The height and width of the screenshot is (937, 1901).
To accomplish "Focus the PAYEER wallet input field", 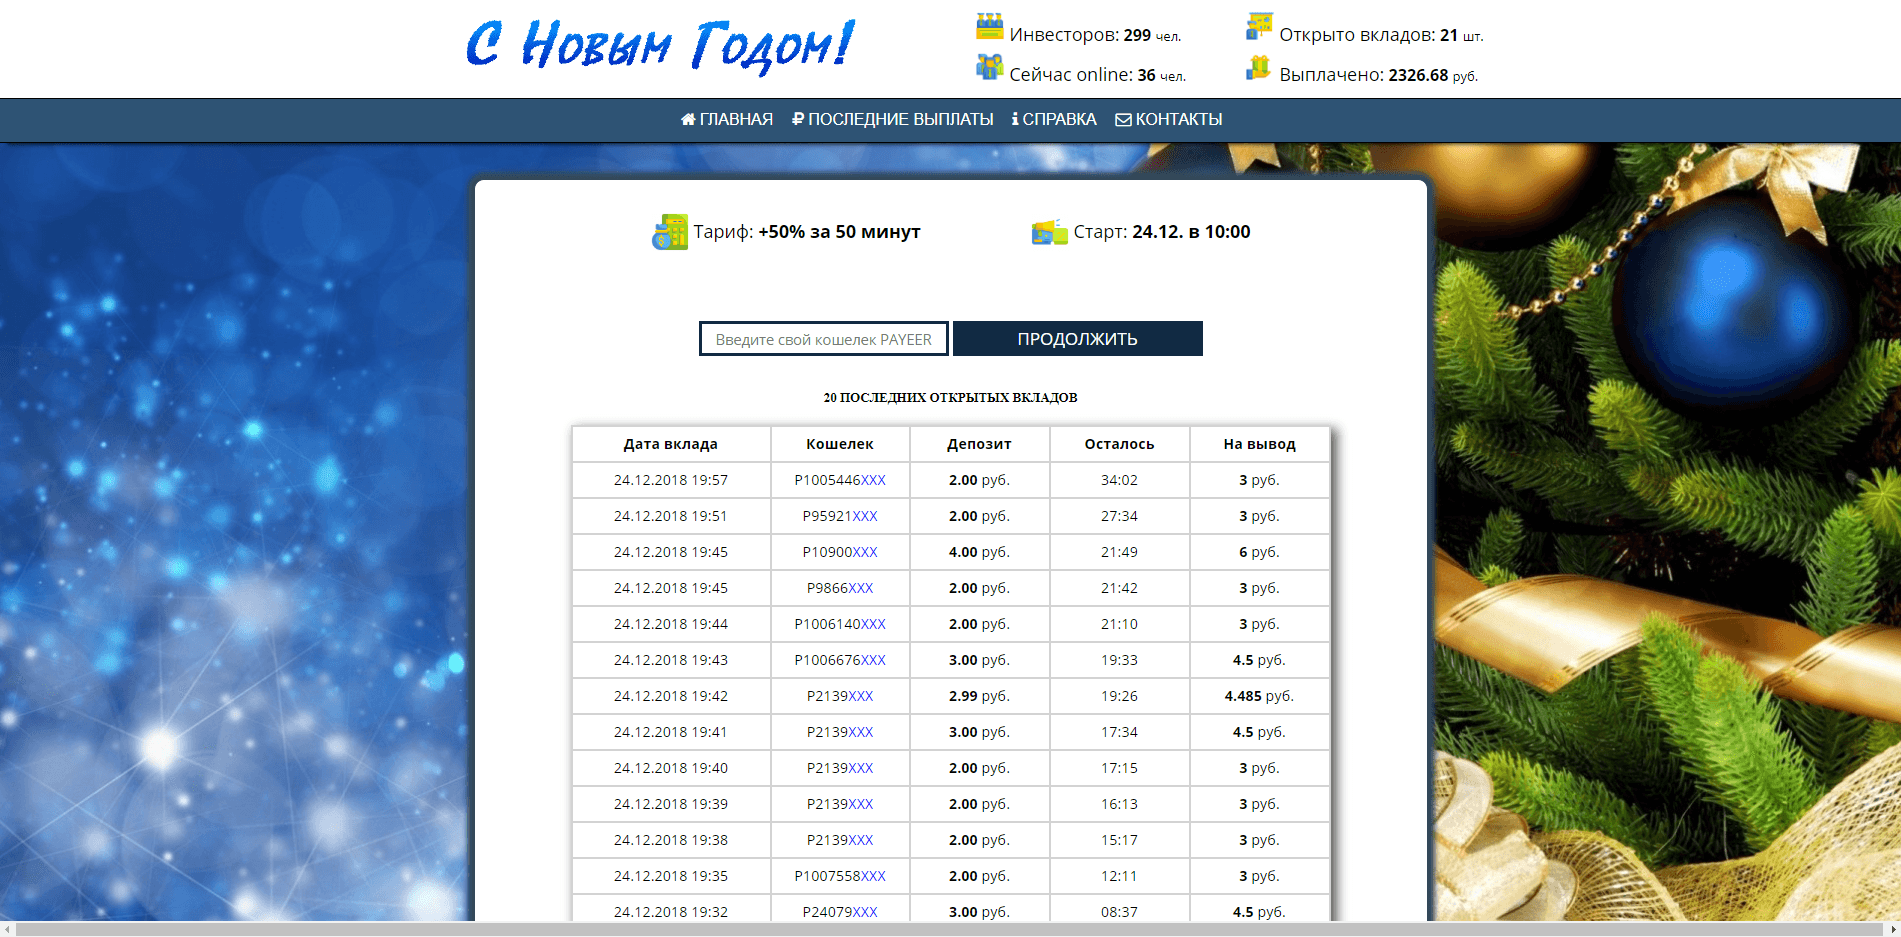I will point(823,339).
